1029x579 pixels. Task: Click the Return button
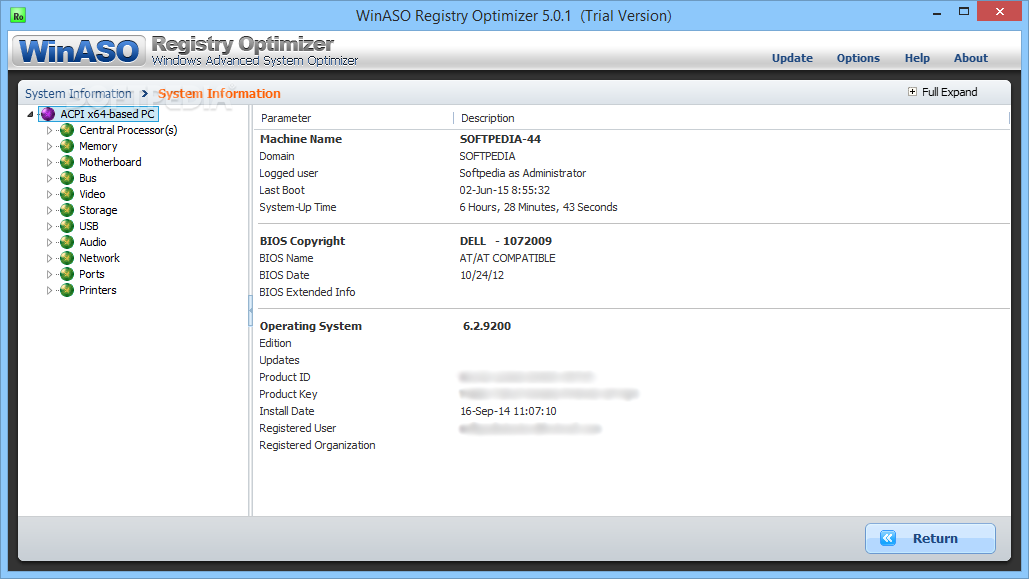click(930, 538)
